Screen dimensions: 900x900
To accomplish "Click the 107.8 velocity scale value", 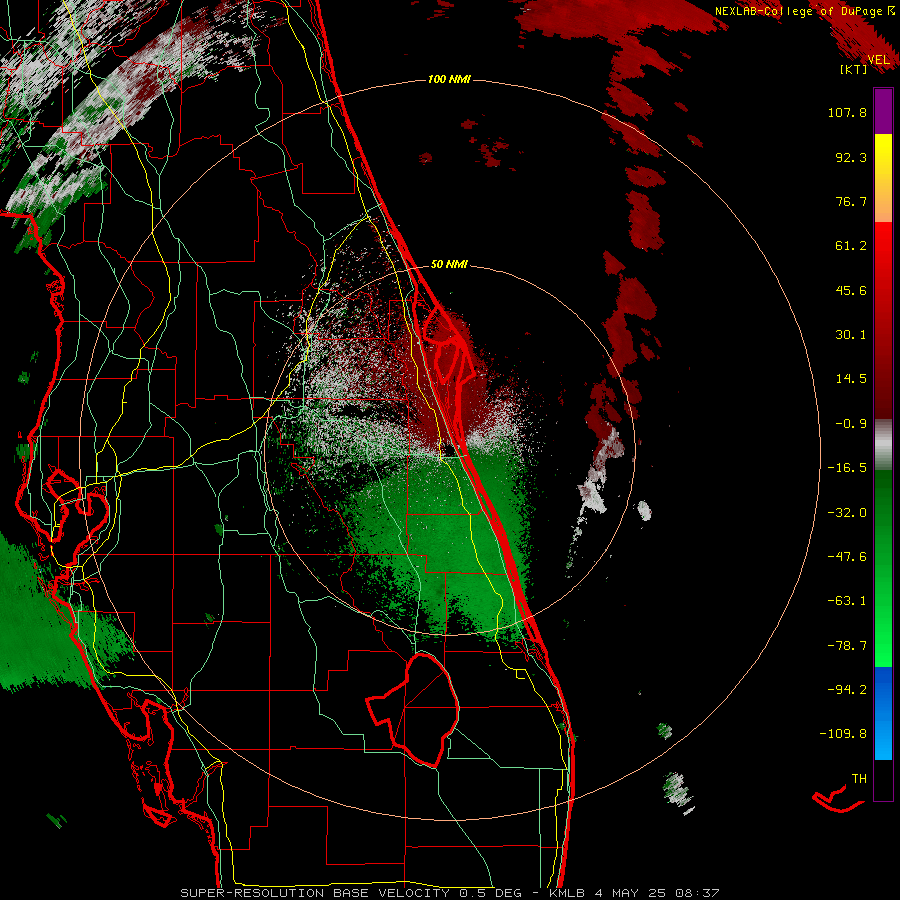I will (847, 112).
